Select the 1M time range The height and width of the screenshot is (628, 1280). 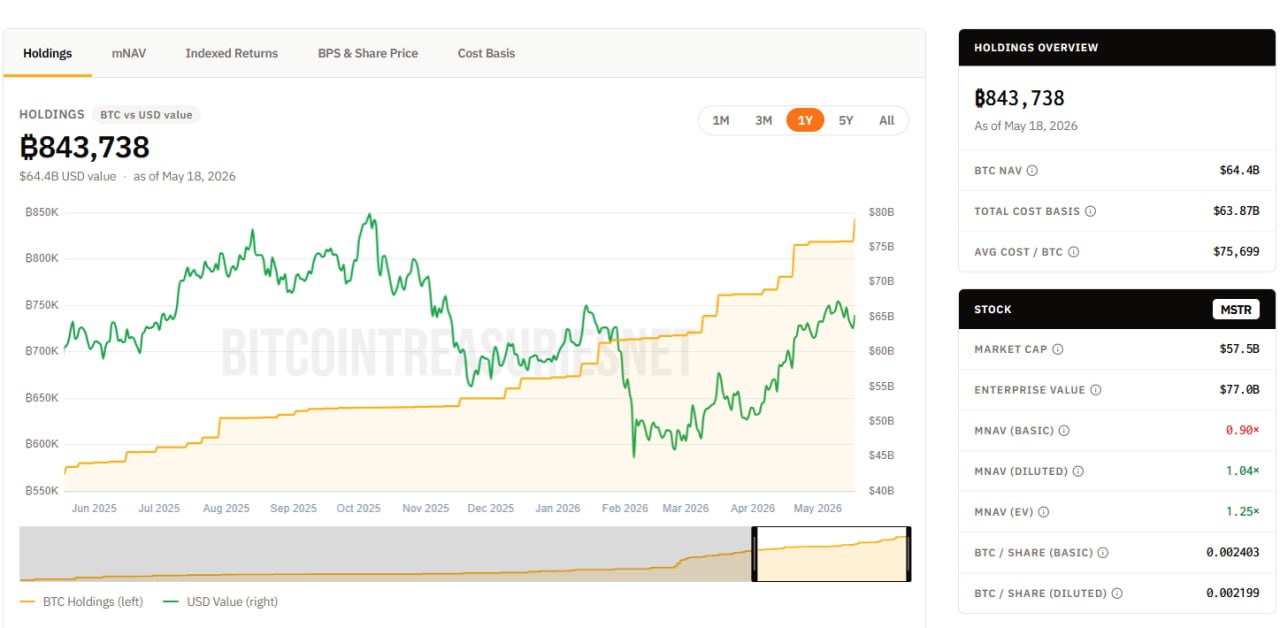click(x=721, y=120)
